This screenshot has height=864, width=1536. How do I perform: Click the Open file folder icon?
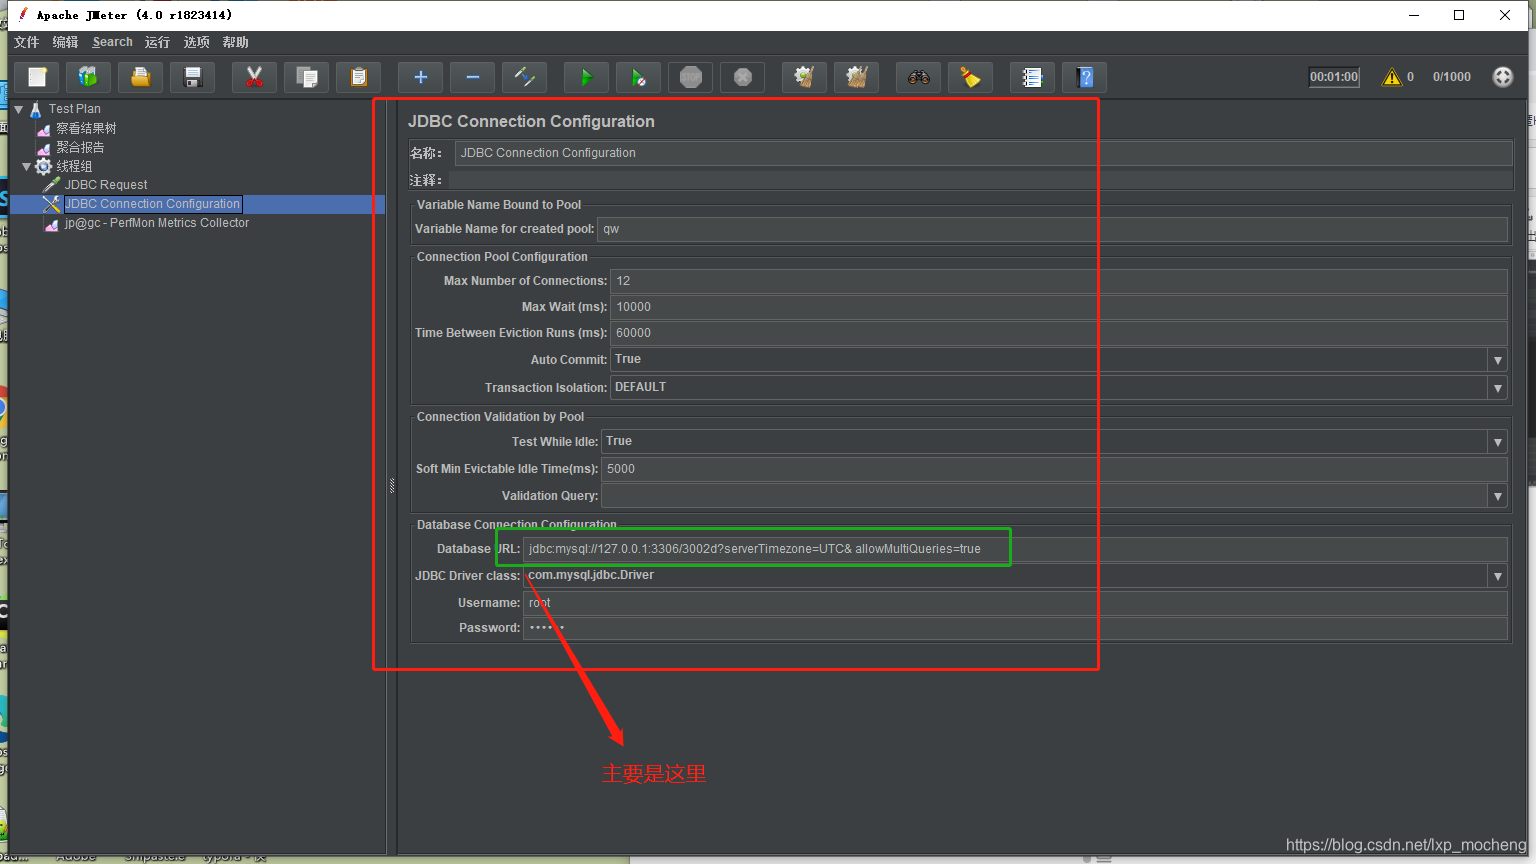coord(141,77)
